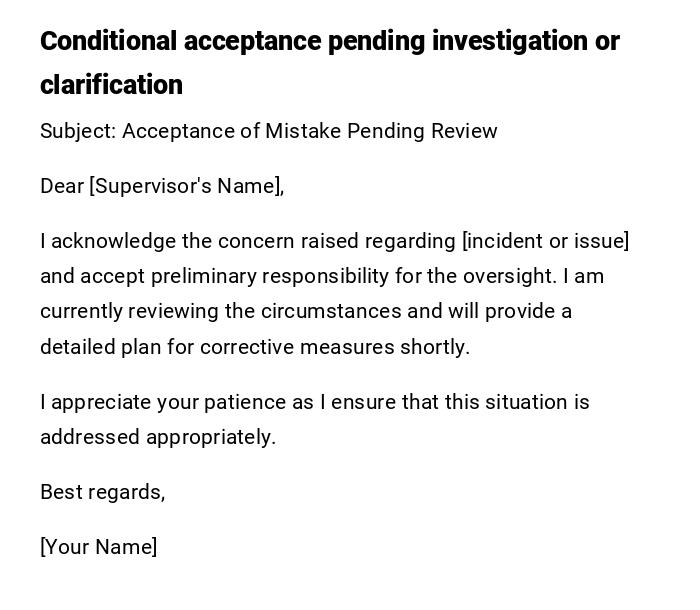This screenshot has width=700, height=610.
Task: Click the "Best regards," closing line
Action: pyautogui.click(x=102, y=492)
